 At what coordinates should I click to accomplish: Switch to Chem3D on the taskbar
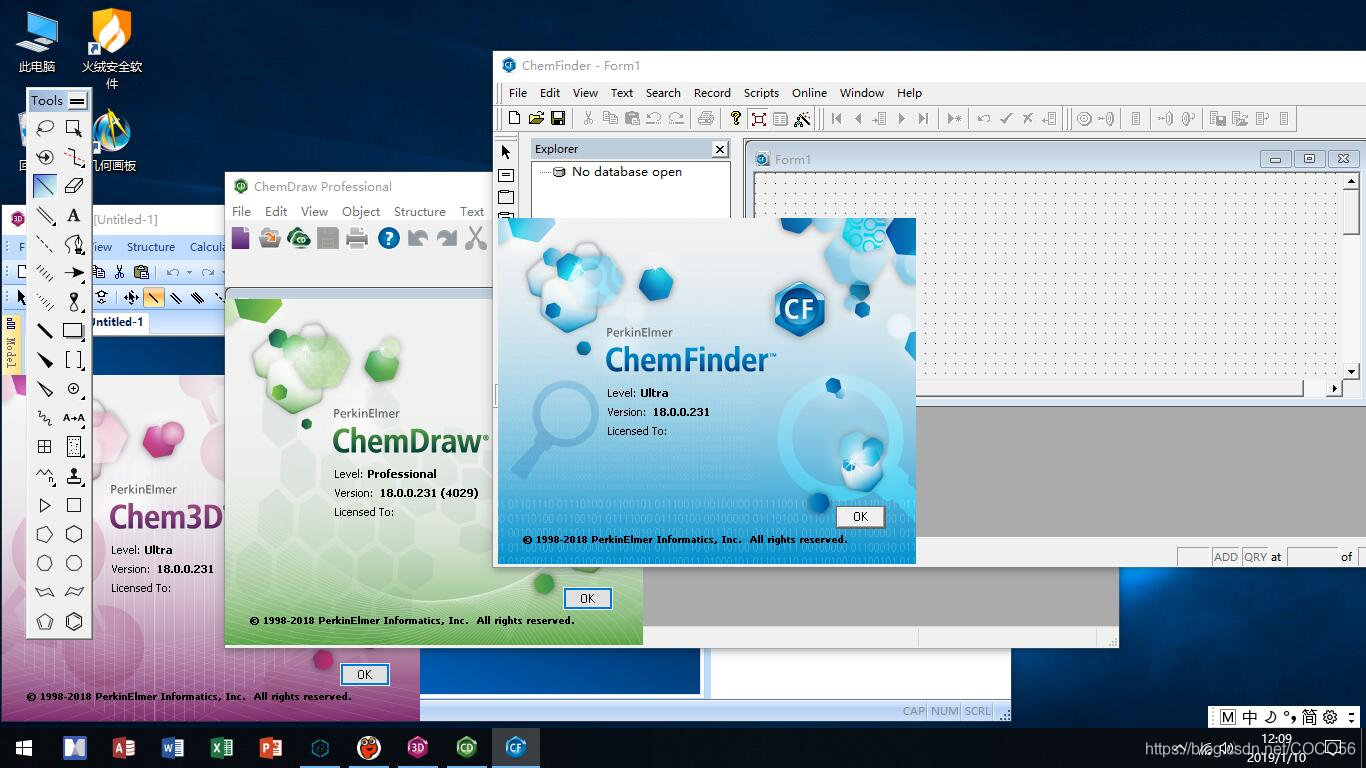[x=417, y=747]
